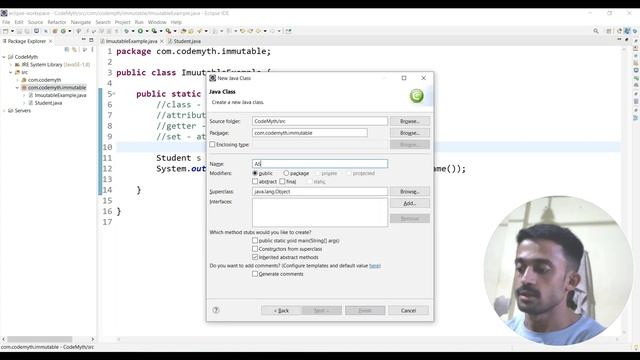
Task: Select the package modifier radio button
Action: coord(286,173)
